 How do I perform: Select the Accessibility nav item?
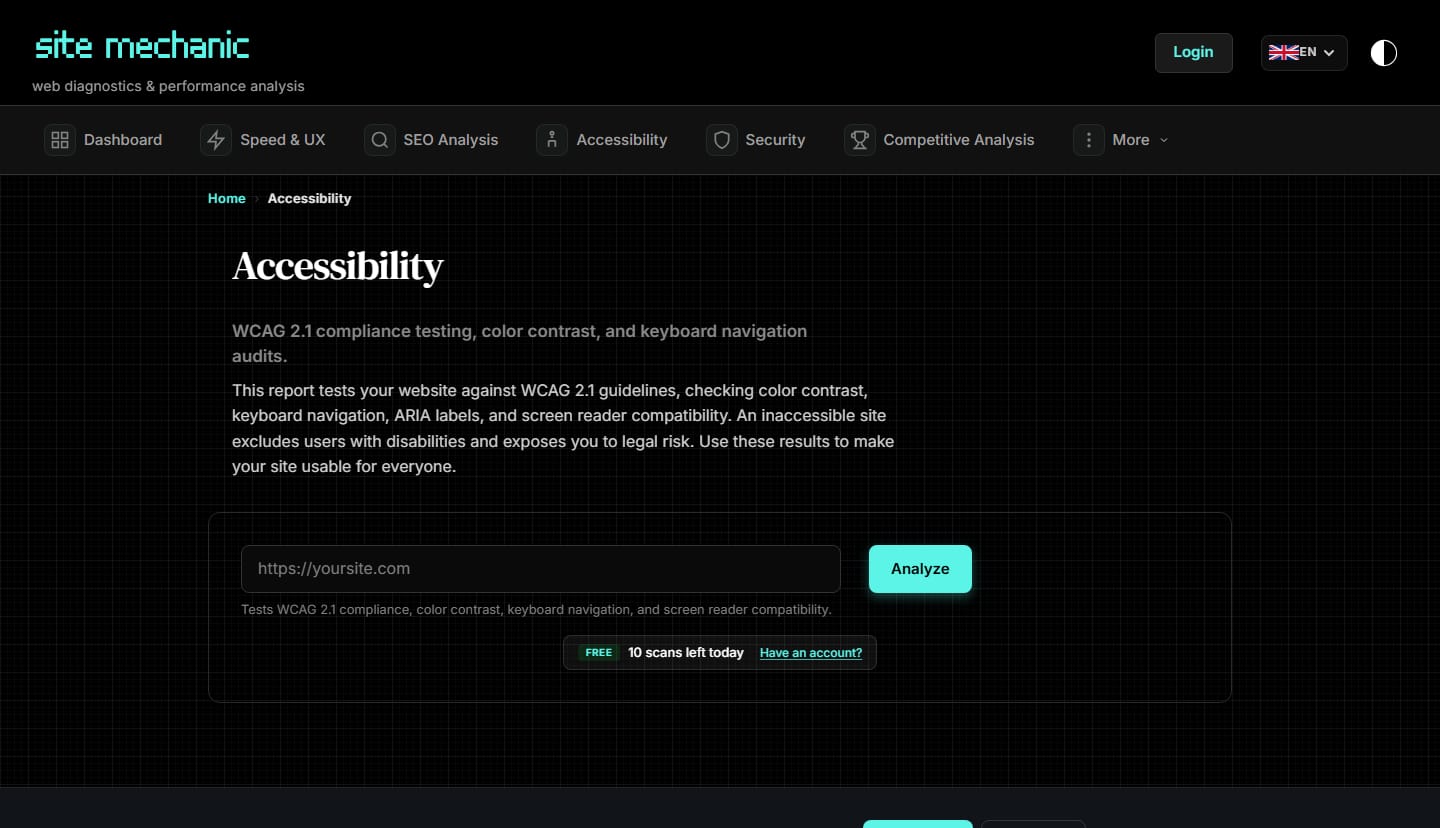pos(603,140)
